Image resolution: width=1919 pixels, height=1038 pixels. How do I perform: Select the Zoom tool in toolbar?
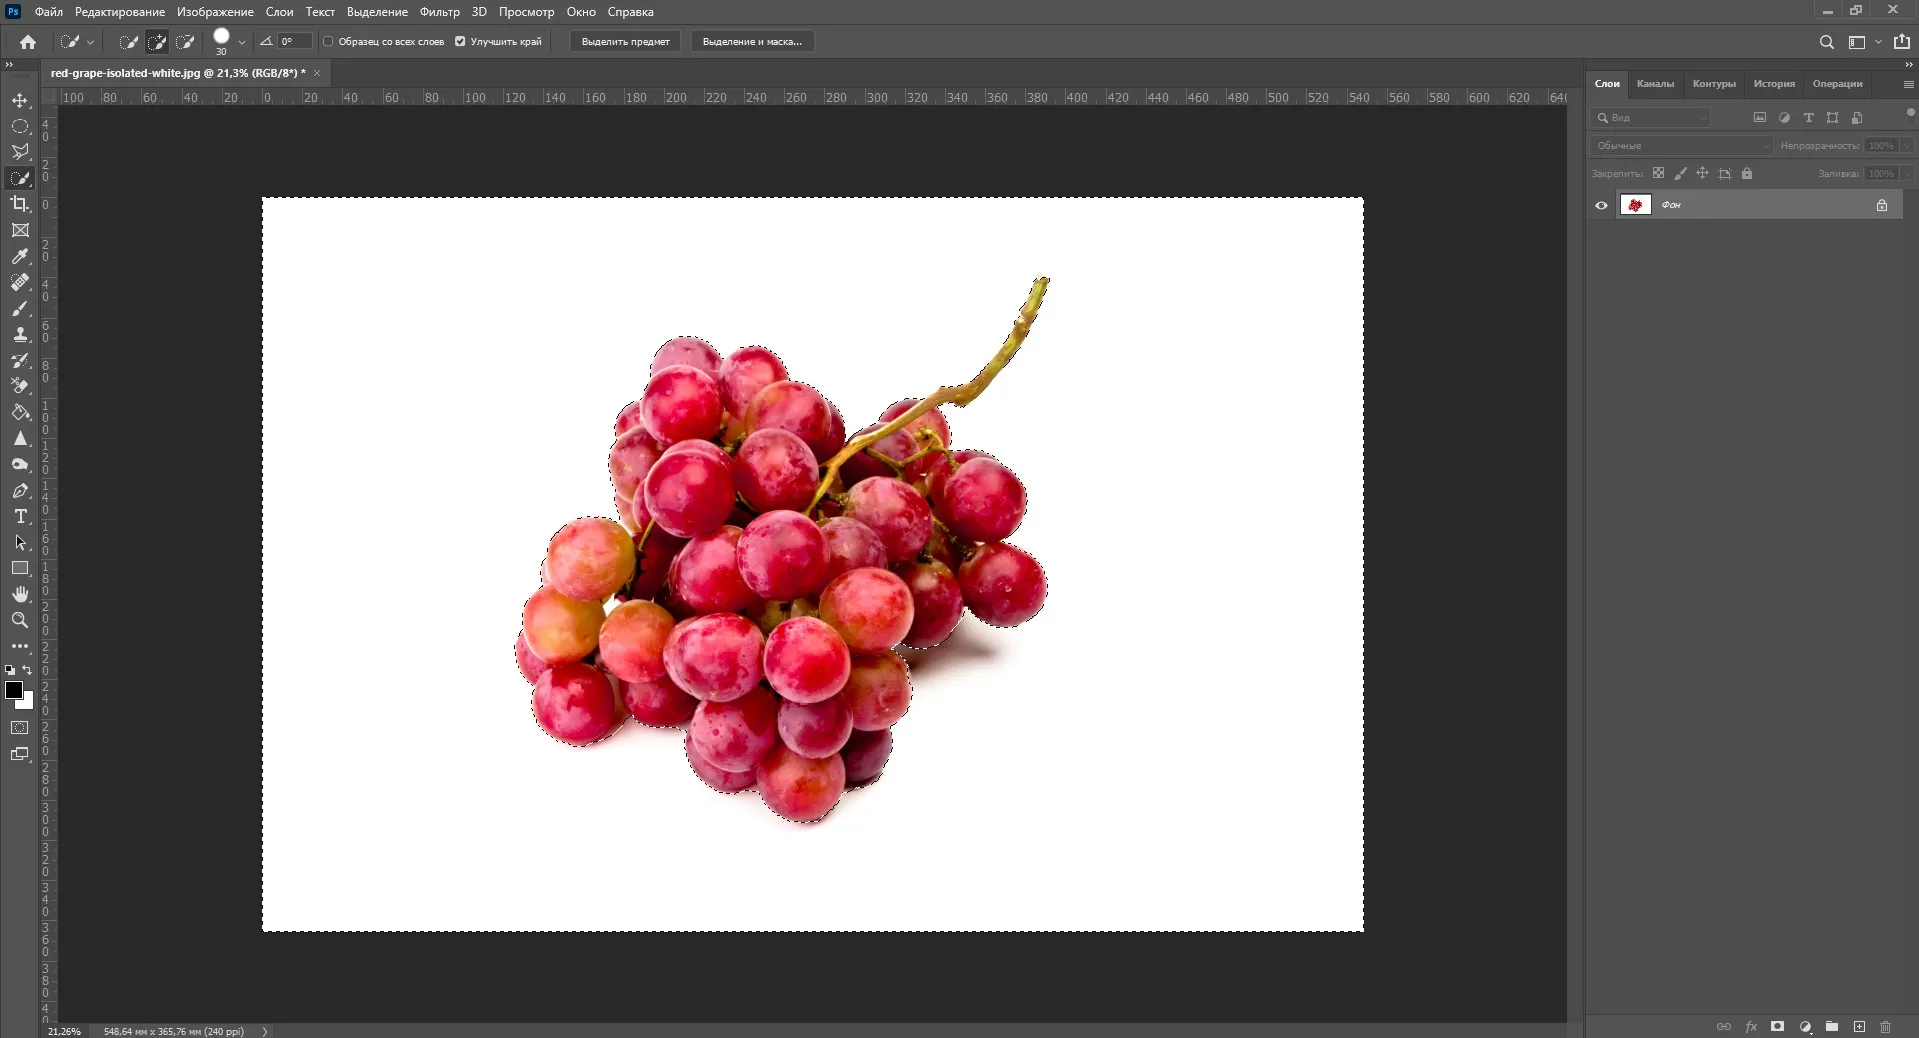[20, 621]
